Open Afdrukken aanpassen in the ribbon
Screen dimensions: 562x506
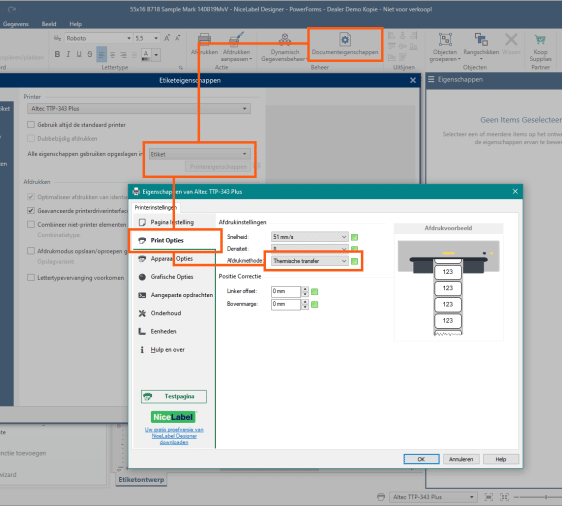[236, 47]
